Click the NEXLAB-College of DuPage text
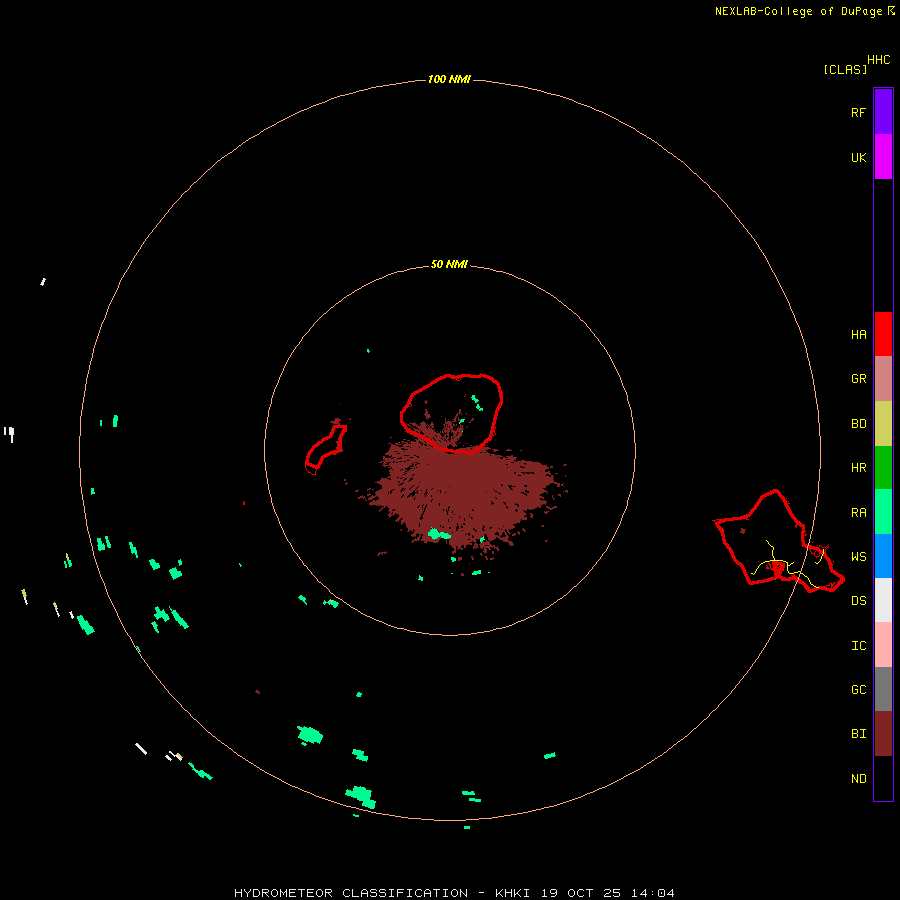This screenshot has height=900, width=900. [x=798, y=11]
